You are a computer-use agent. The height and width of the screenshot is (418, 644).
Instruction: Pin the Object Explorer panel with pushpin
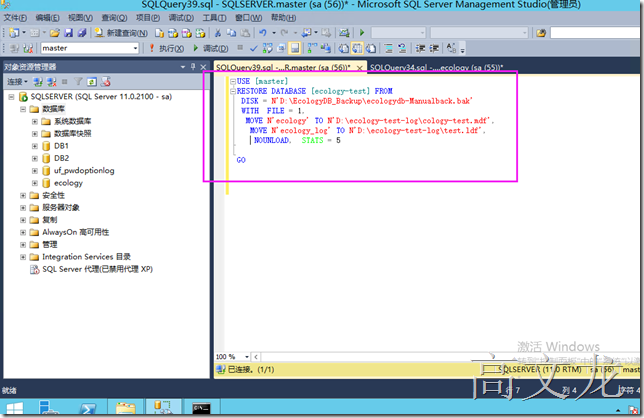(x=193, y=67)
